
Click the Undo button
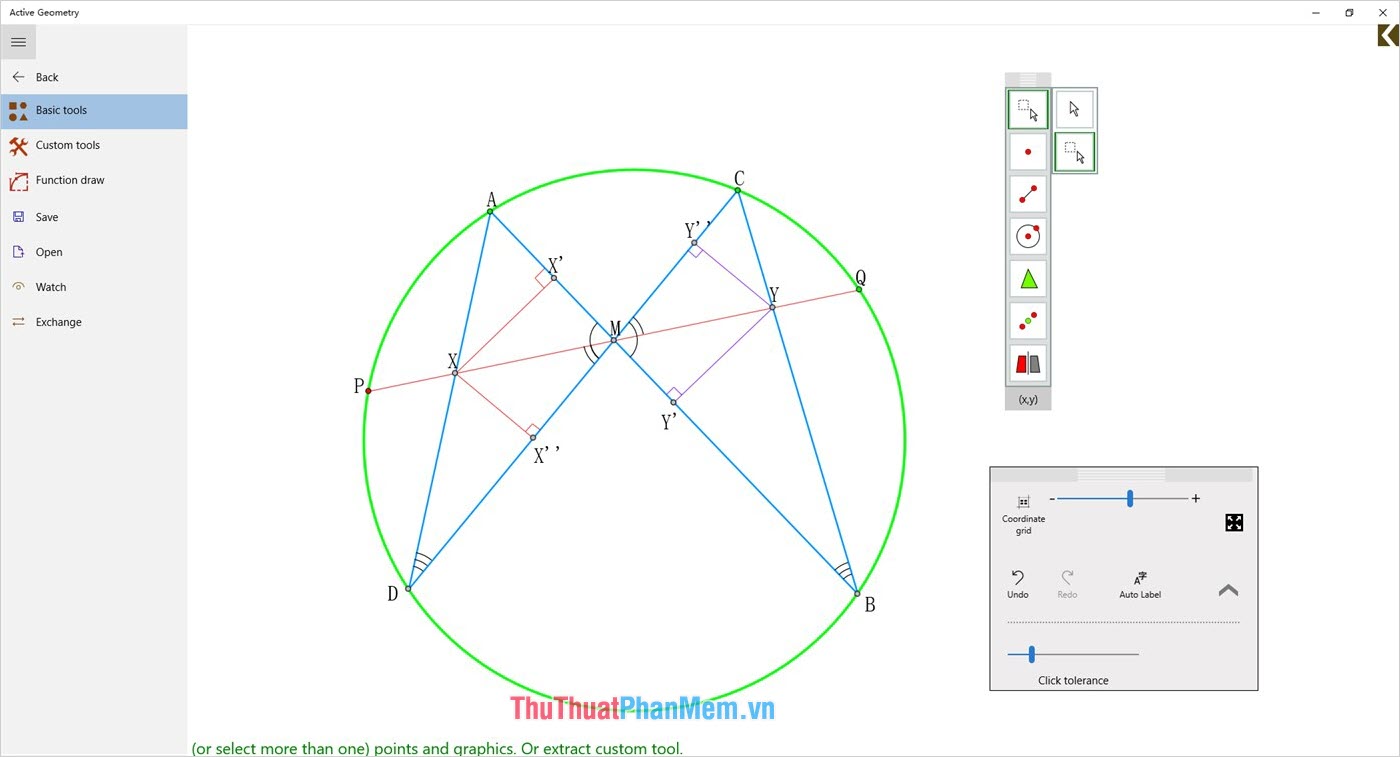1017,584
